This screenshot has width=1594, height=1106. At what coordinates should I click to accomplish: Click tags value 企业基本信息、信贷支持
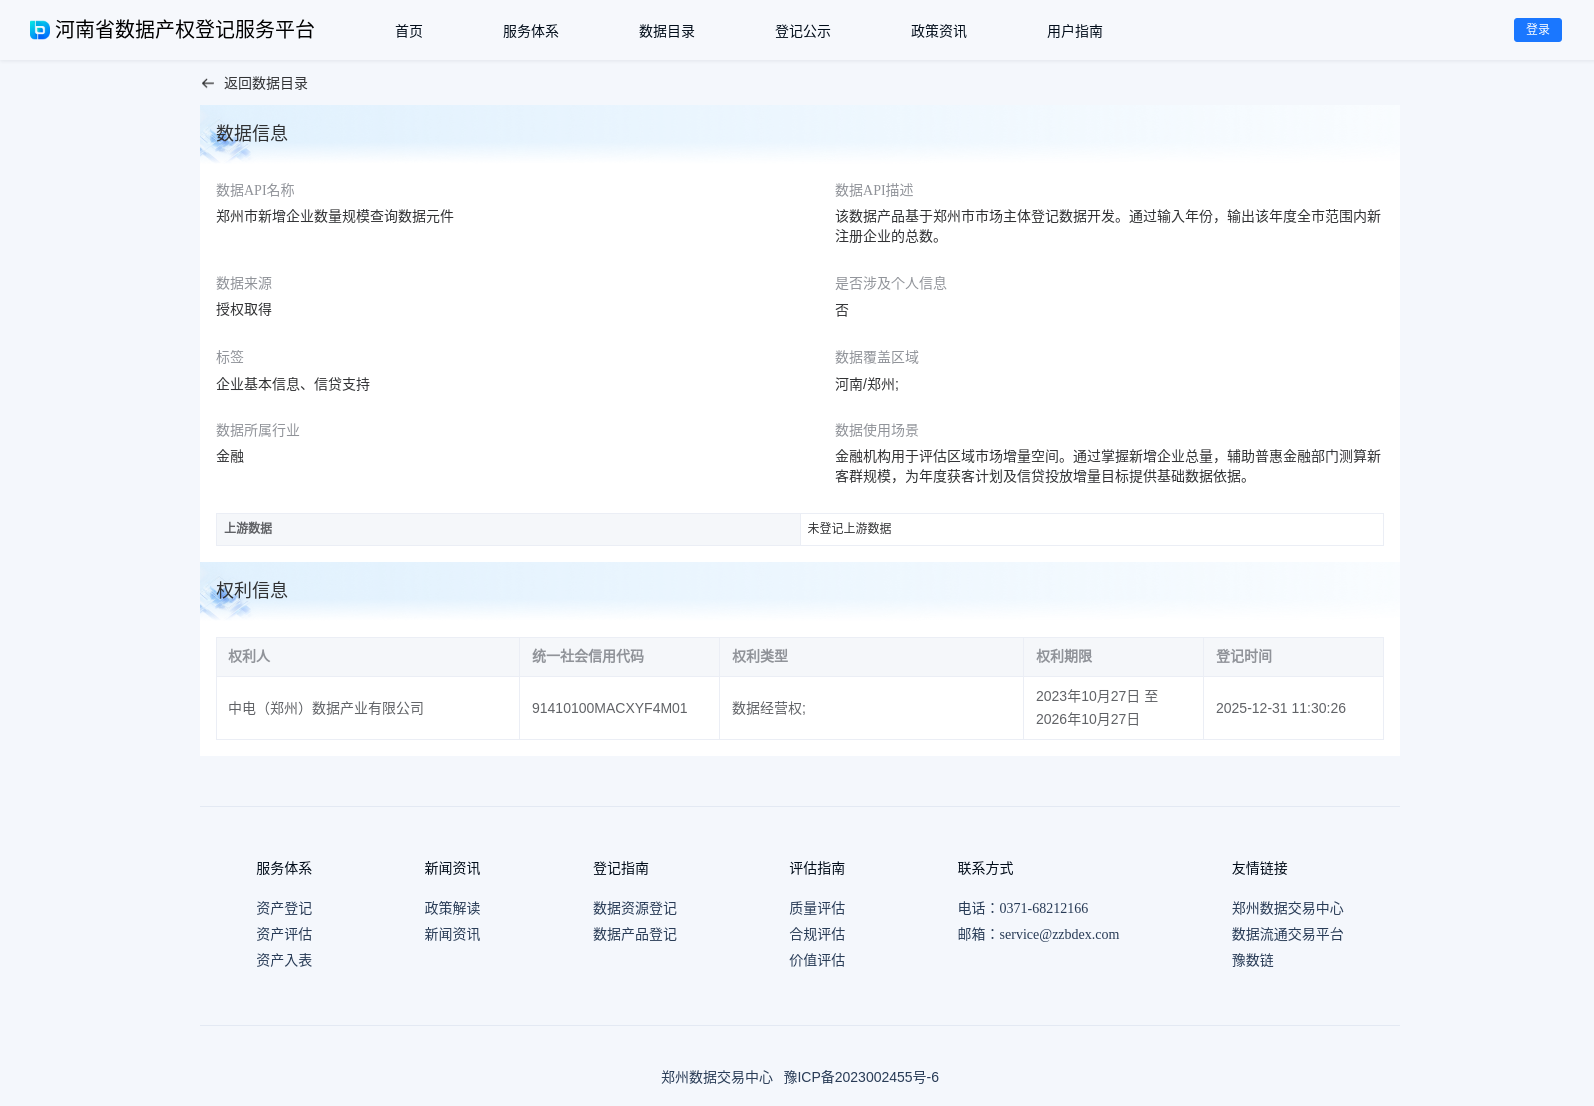(293, 384)
